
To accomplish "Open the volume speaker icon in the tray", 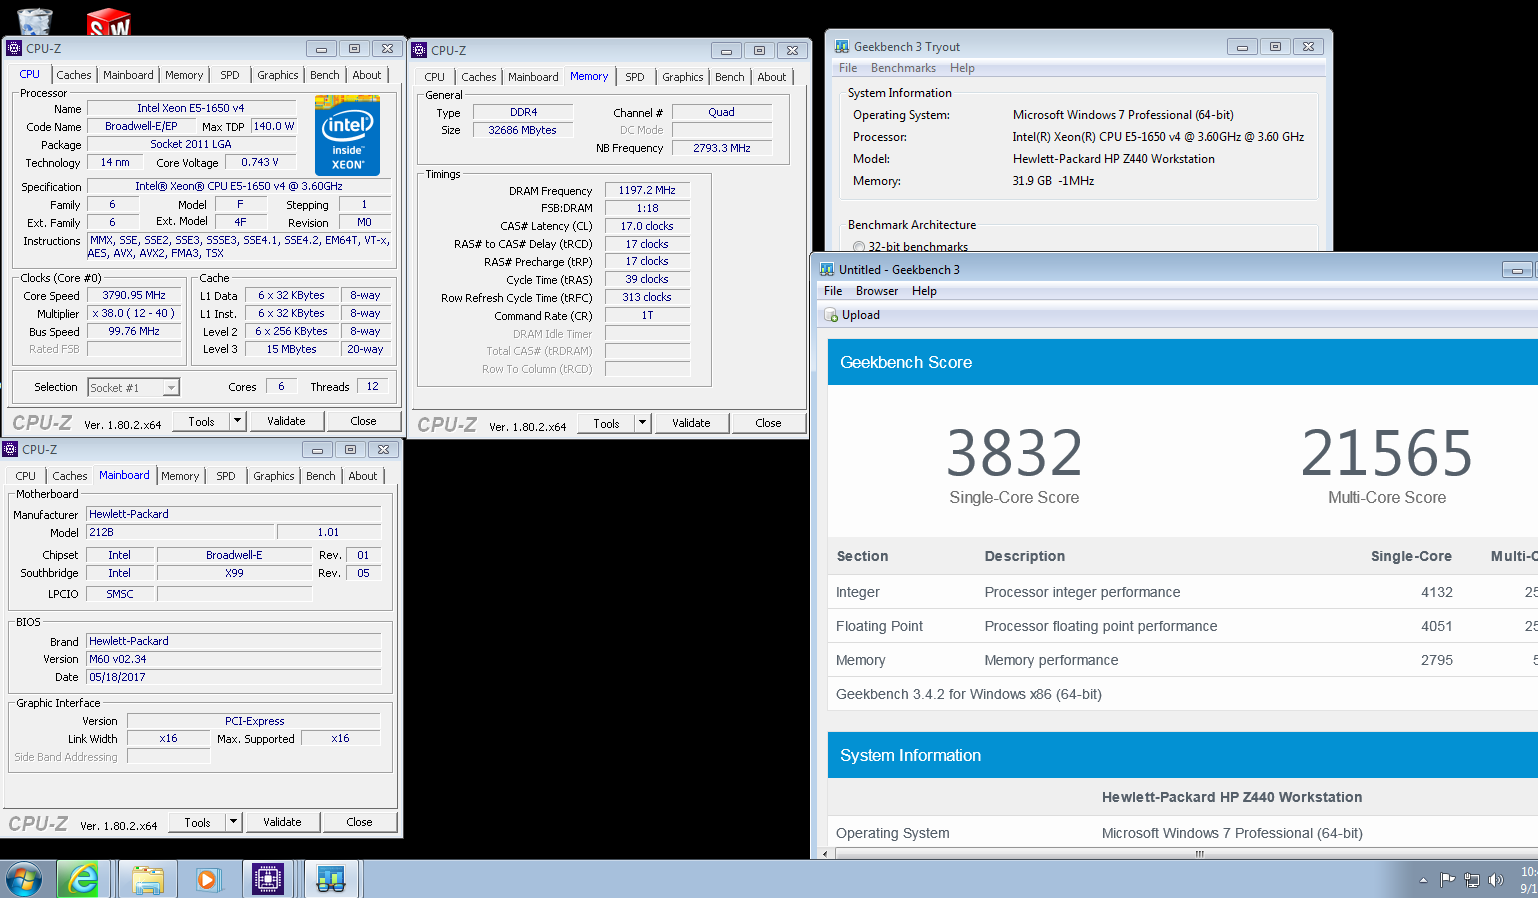I will click(1496, 880).
